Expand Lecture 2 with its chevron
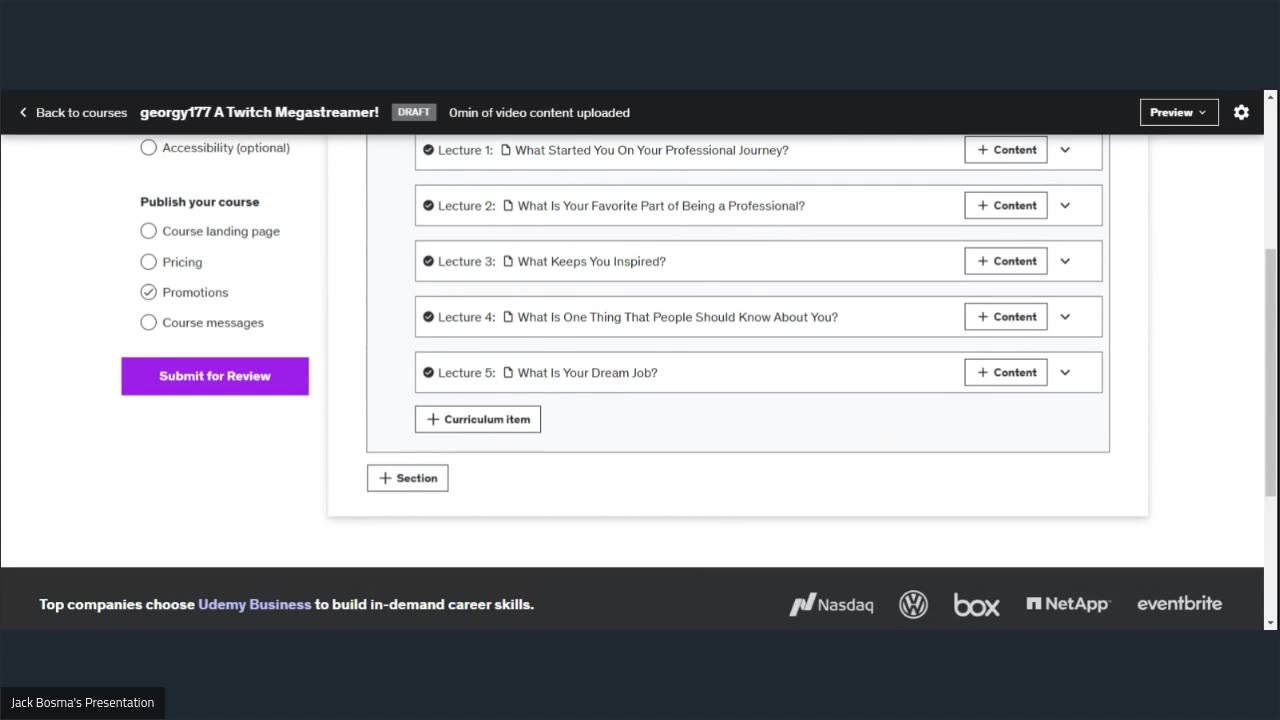This screenshot has height=720, width=1280. pyautogui.click(x=1065, y=206)
